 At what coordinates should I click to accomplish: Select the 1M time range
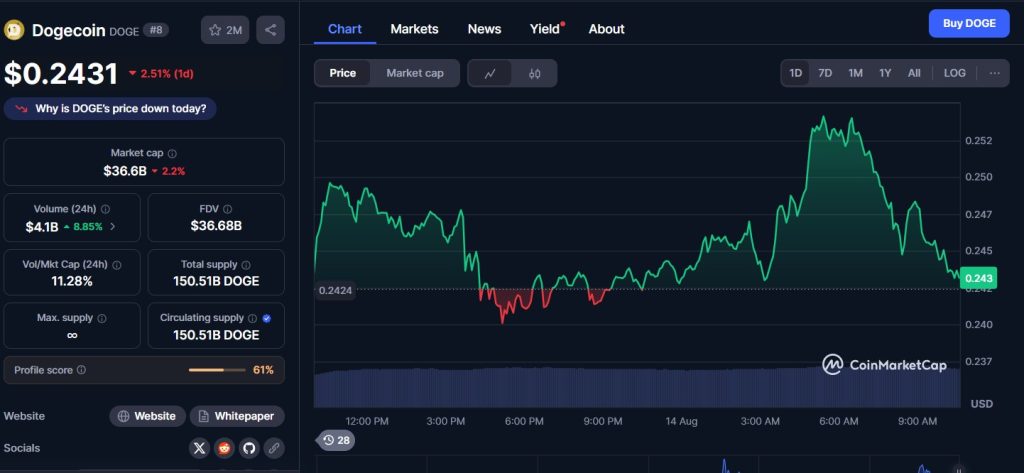856,73
